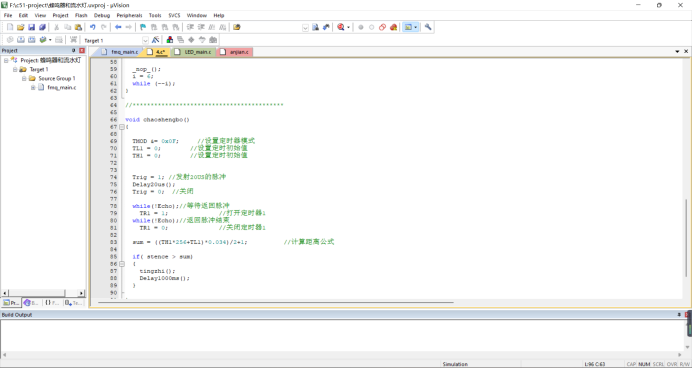The height and width of the screenshot is (369, 693).
Task: Open the Peripherals menu
Action: (x=129, y=15)
